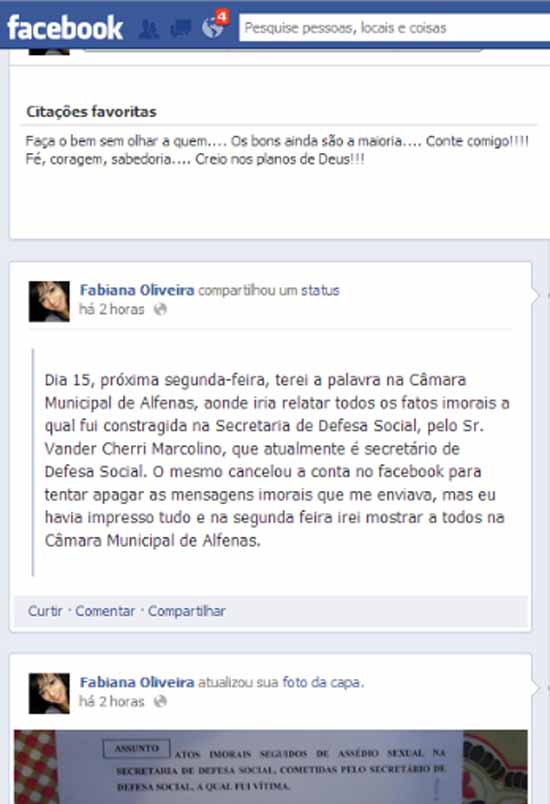Open the friend requests icon
Image resolution: width=550 pixels, height=804 pixels.
coord(149,29)
